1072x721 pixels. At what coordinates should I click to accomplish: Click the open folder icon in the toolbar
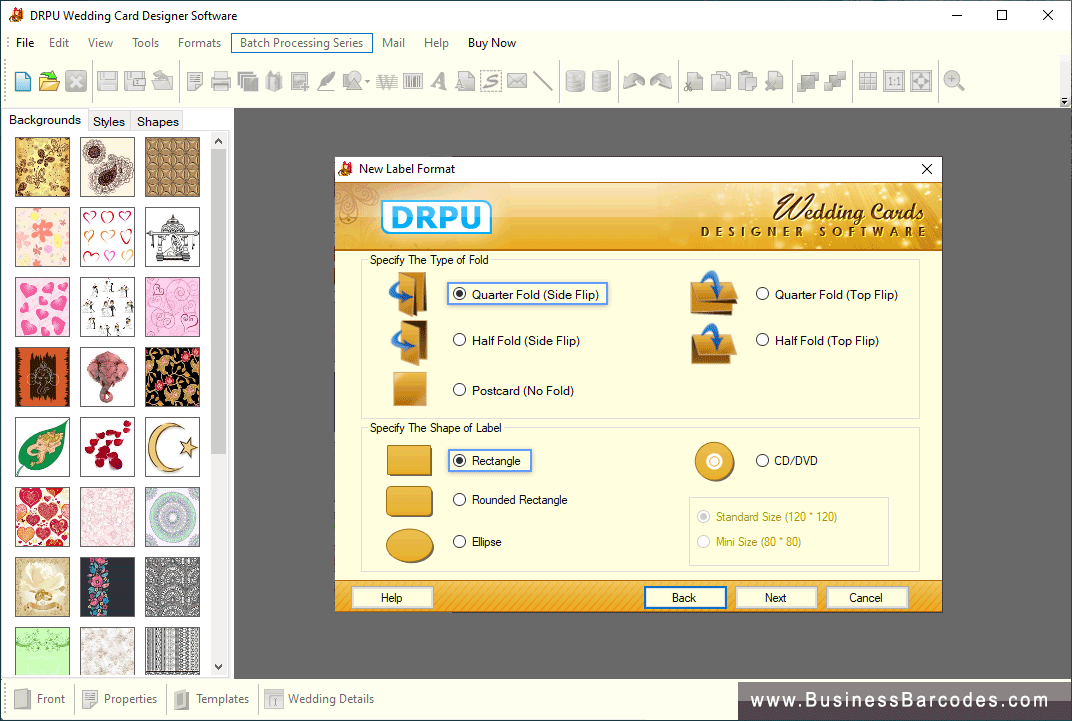[49, 81]
